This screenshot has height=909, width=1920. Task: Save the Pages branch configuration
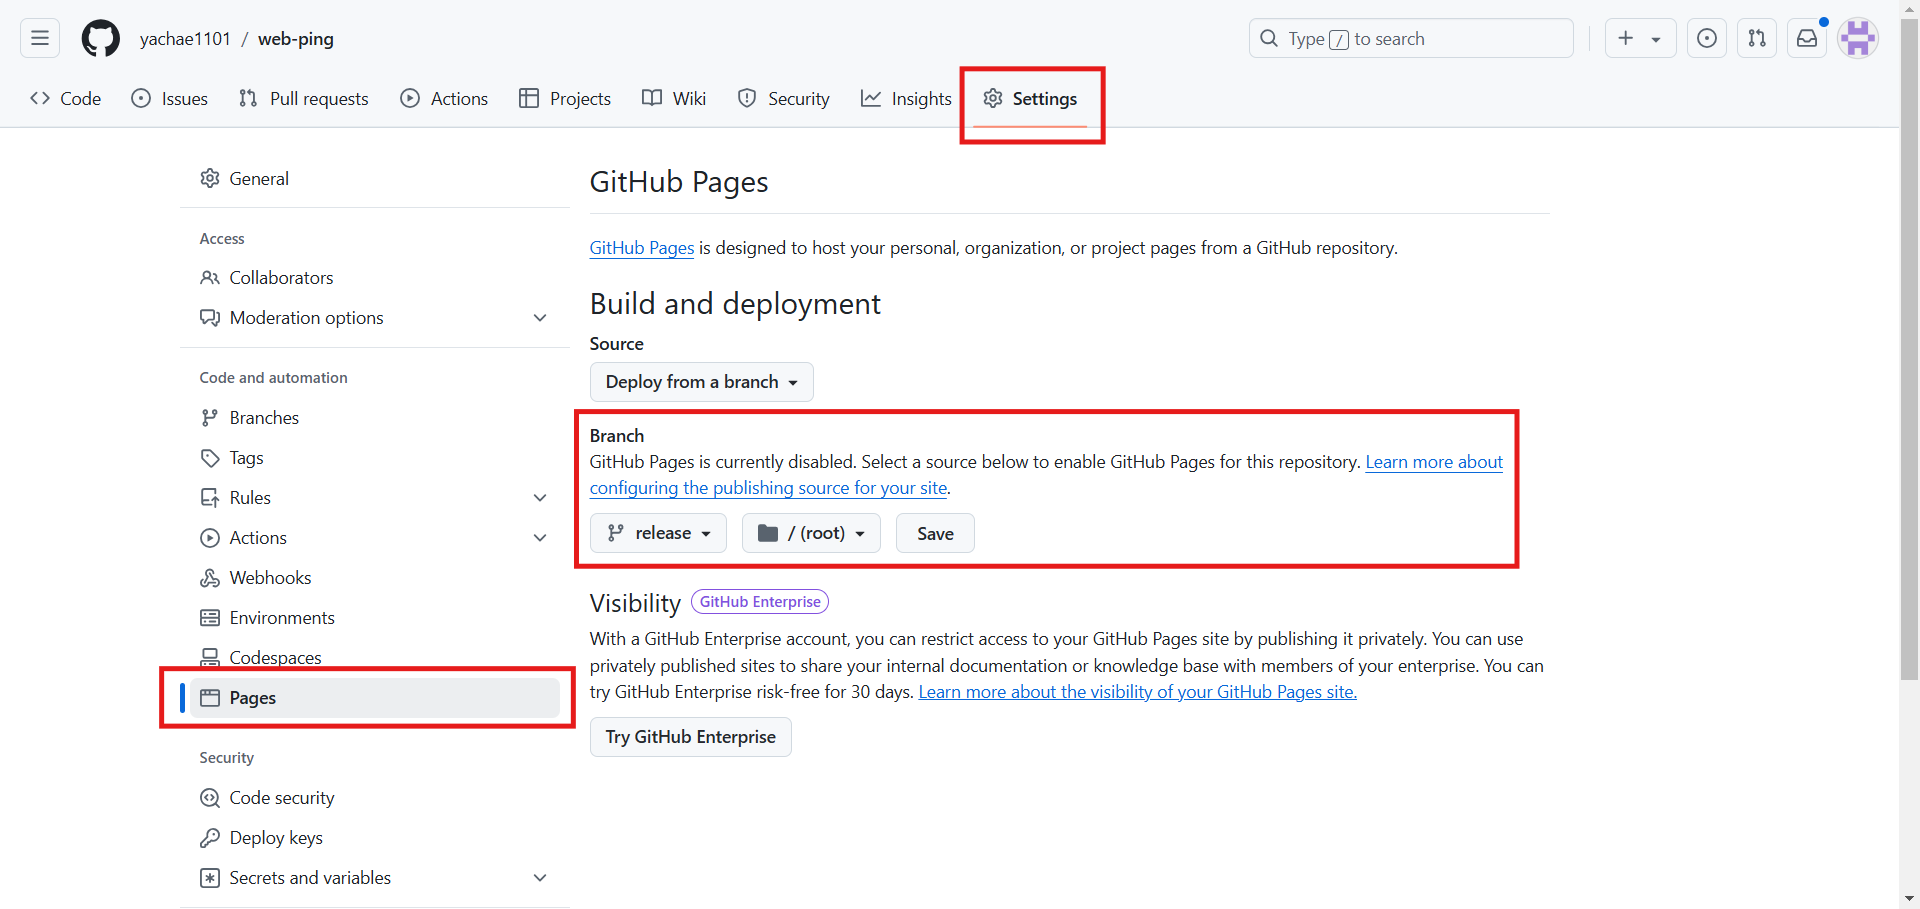click(935, 533)
